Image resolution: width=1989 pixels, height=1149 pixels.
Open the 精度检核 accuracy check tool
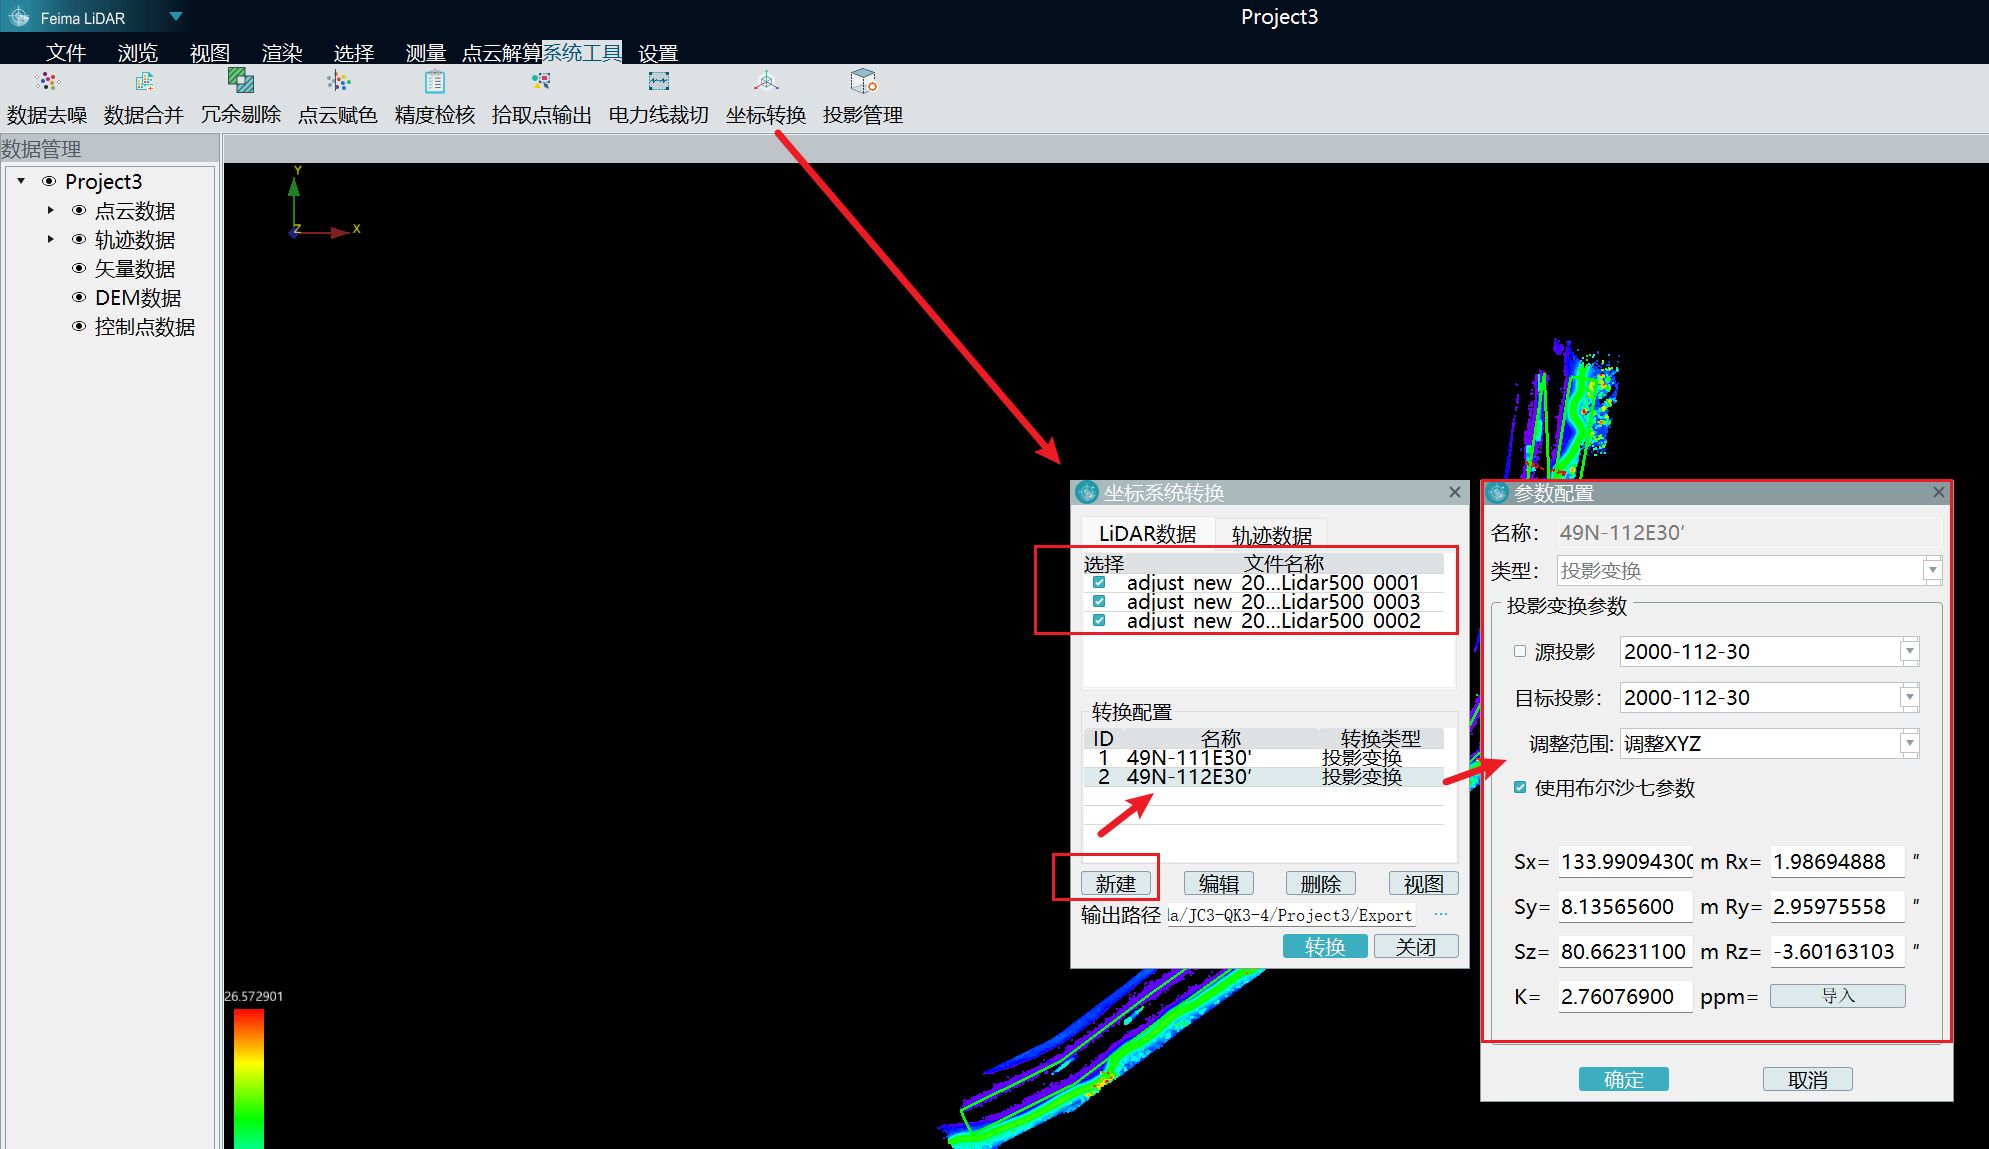[x=435, y=82]
